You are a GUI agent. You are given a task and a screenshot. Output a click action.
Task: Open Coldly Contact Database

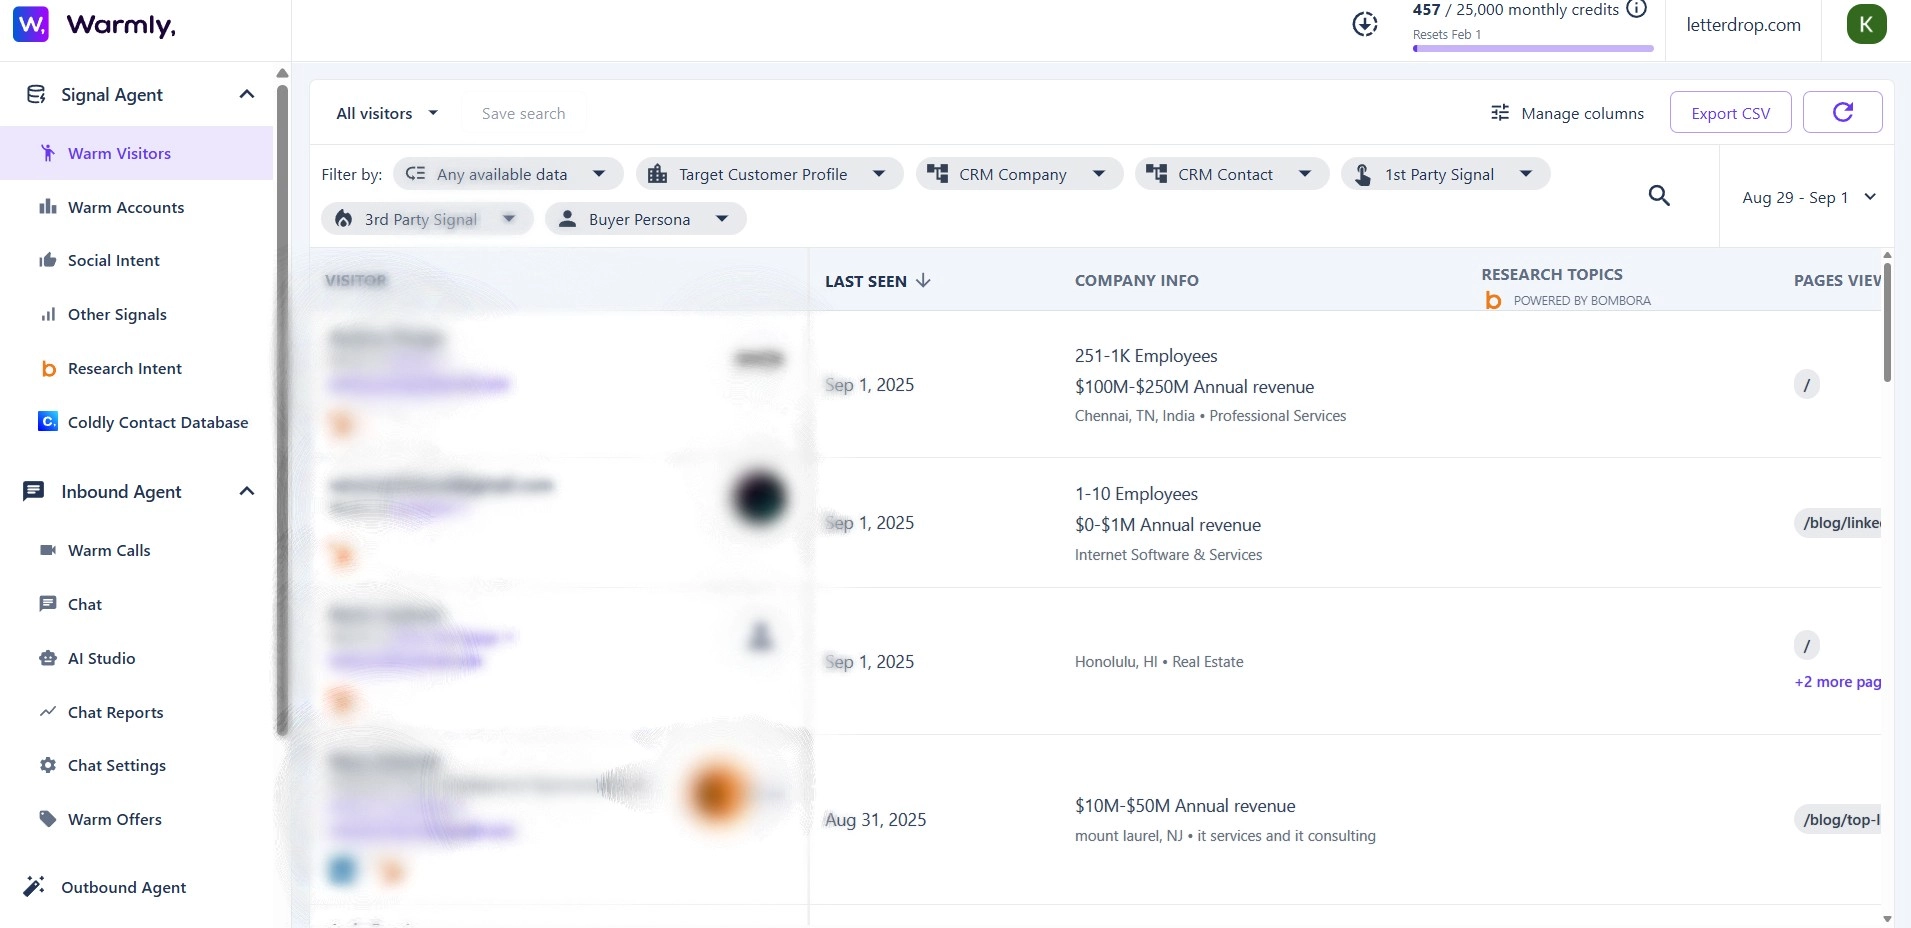pyautogui.click(x=158, y=422)
